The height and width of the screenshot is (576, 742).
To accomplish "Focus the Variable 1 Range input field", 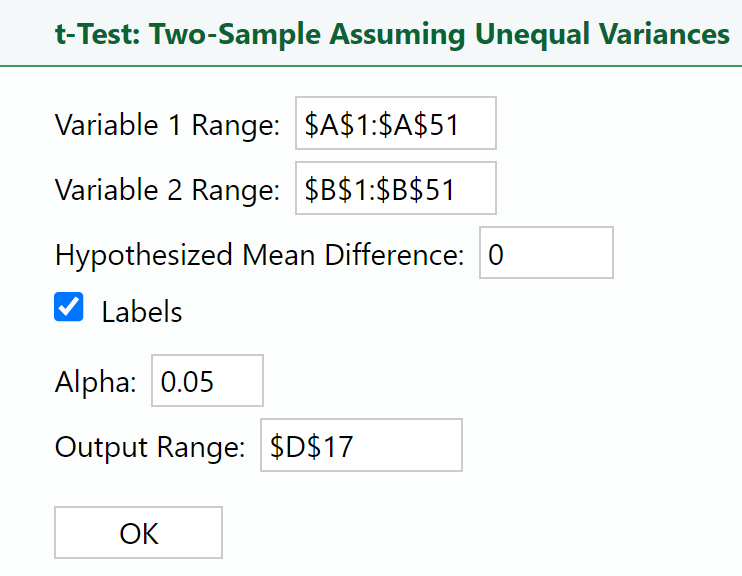I will pos(395,125).
